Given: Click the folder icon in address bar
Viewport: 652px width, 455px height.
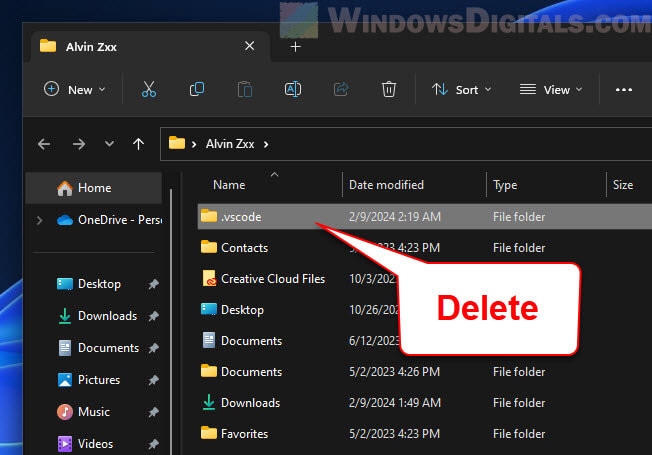Looking at the screenshot, I should [x=177, y=143].
